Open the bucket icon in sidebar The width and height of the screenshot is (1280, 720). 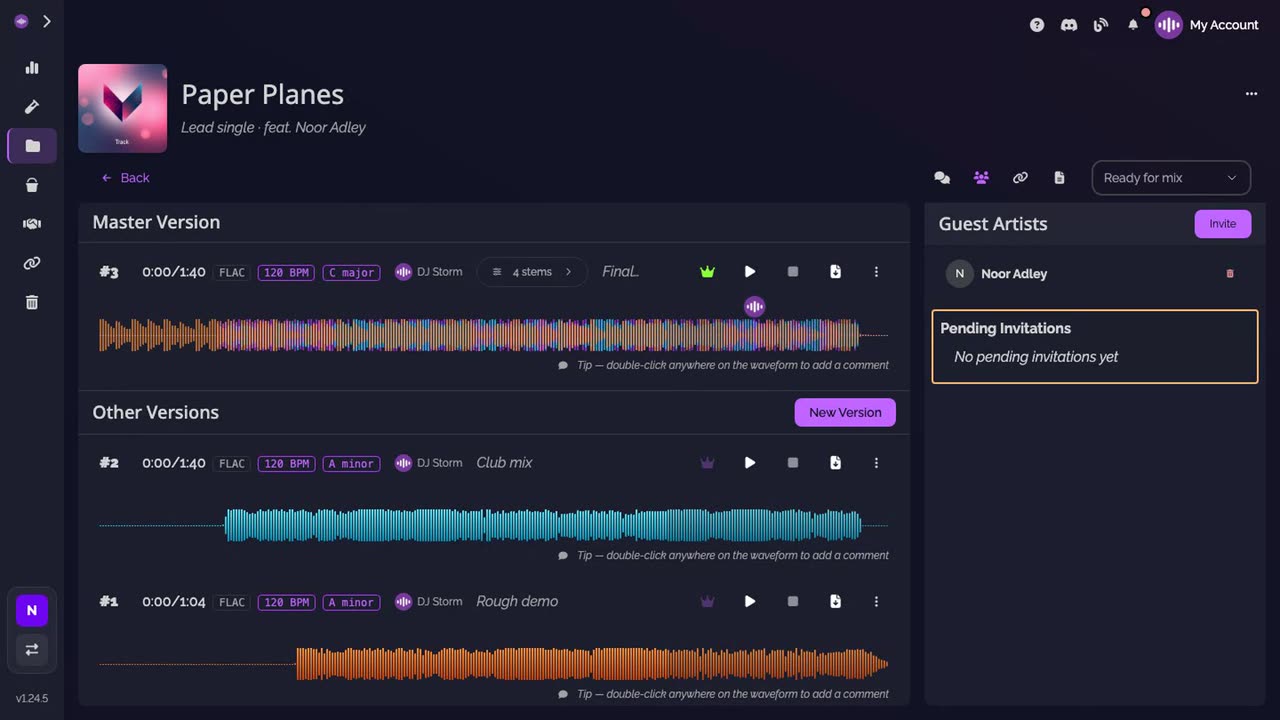click(32, 185)
